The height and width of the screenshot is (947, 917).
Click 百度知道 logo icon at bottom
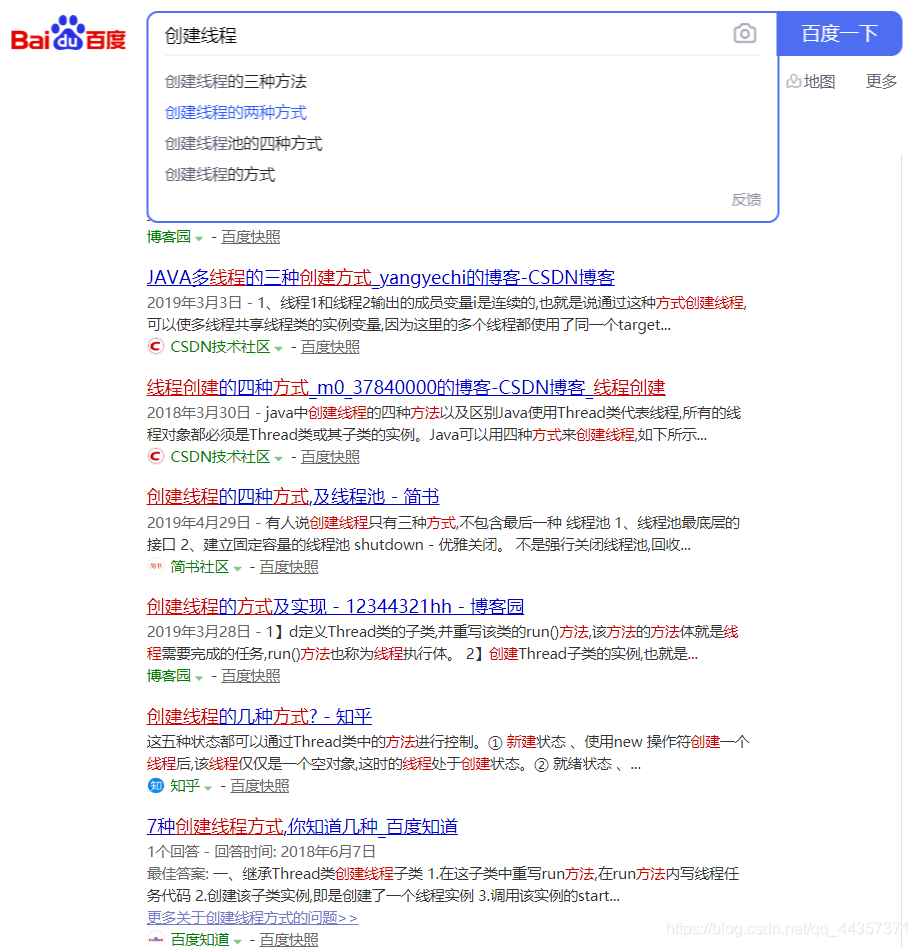pyautogui.click(x=156, y=939)
